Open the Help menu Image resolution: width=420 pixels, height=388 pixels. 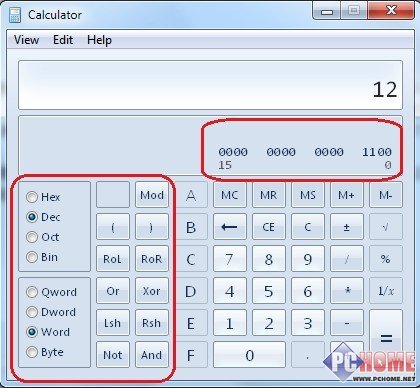[x=99, y=40]
